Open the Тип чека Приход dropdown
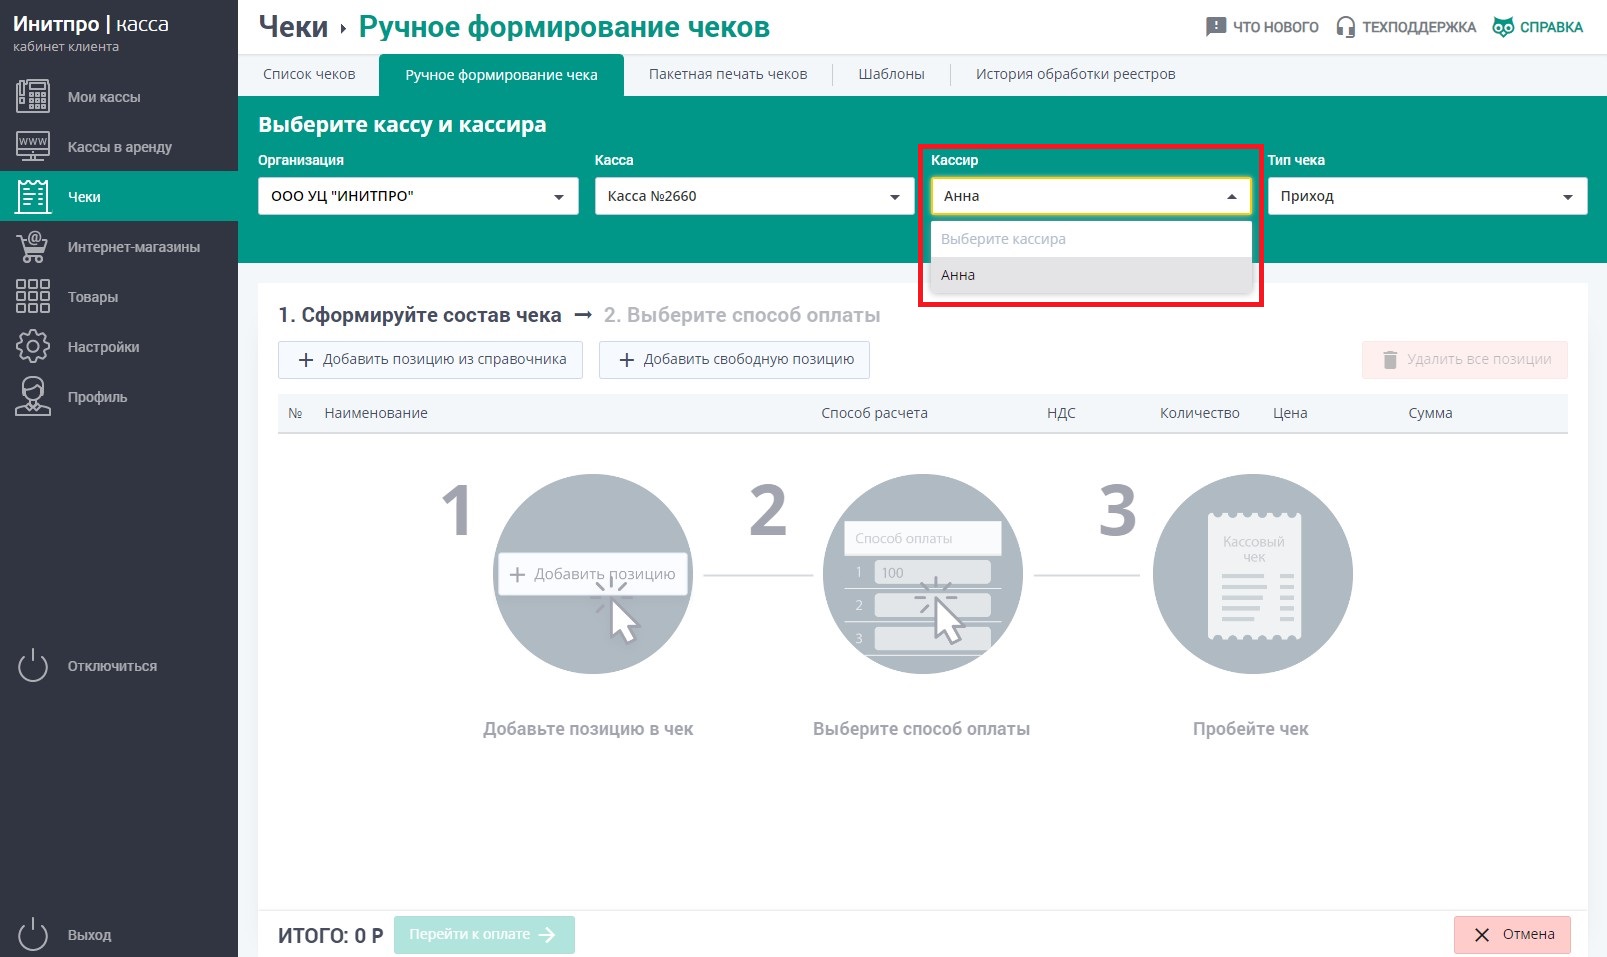The width and height of the screenshot is (1607, 957). pos(1427,196)
